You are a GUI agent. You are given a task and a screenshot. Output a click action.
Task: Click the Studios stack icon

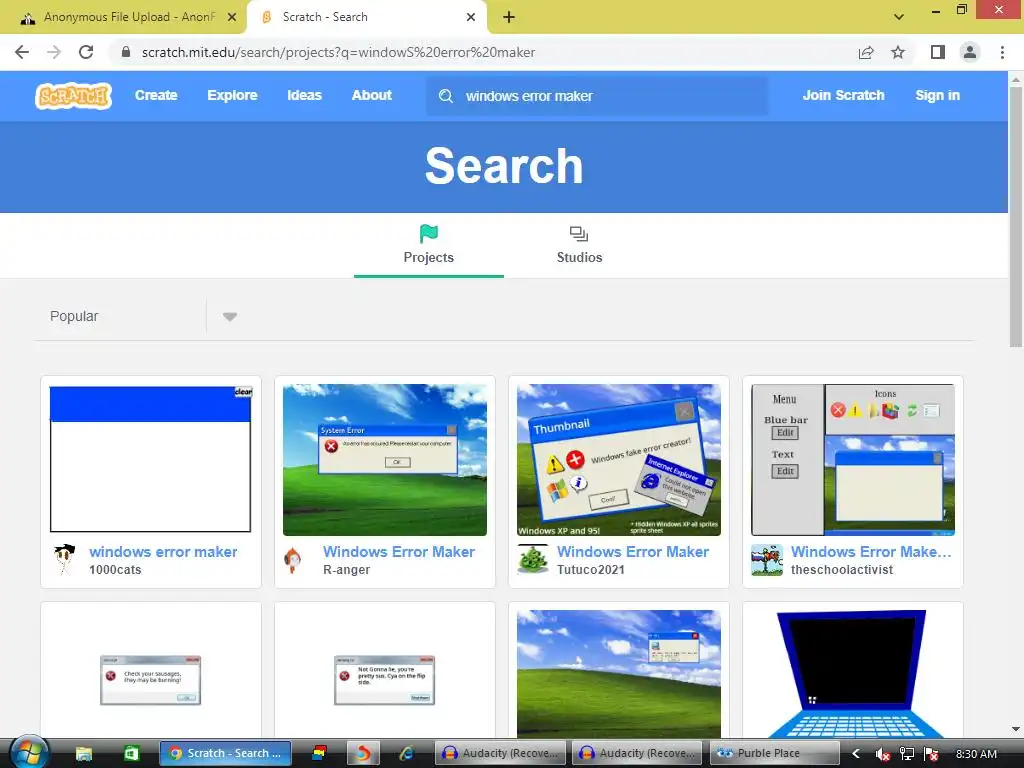(579, 233)
